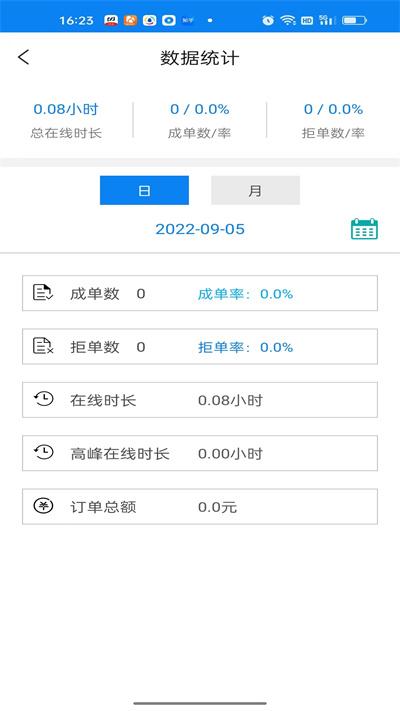Open the calendar date picker icon
The width and height of the screenshot is (400, 711).
pos(364,229)
